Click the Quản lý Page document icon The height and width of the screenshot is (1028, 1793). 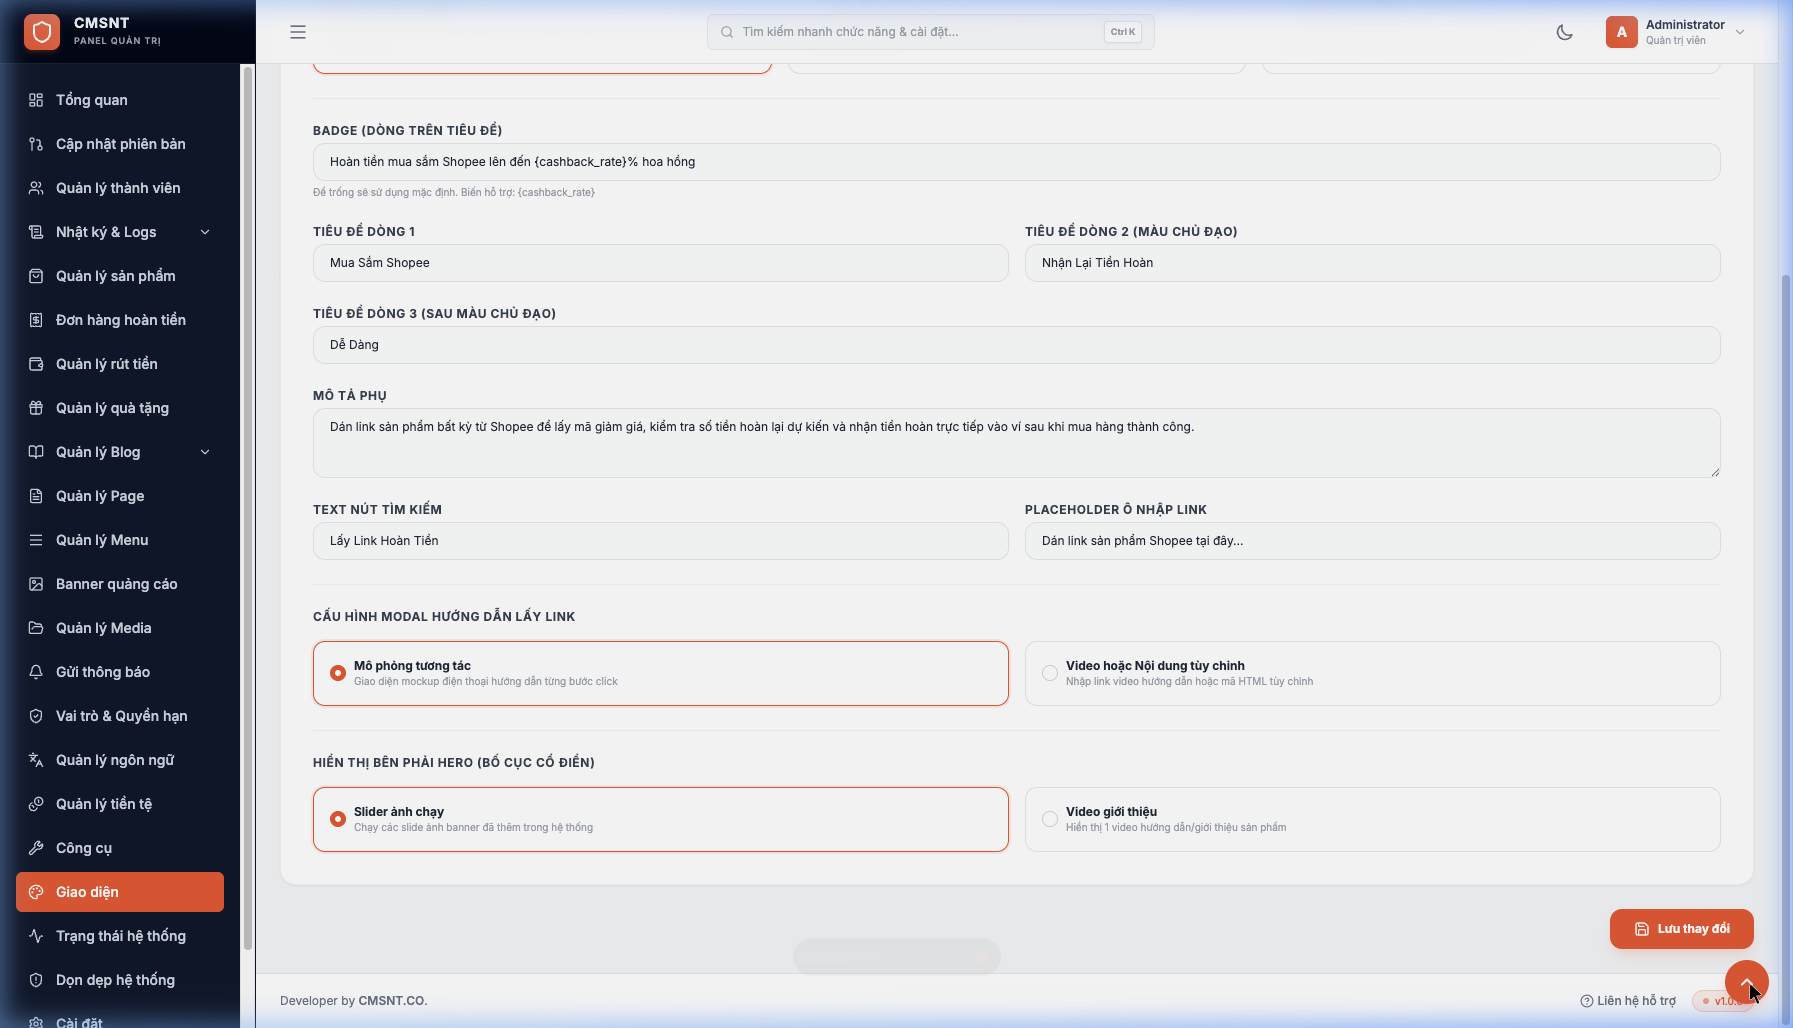pyautogui.click(x=36, y=496)
